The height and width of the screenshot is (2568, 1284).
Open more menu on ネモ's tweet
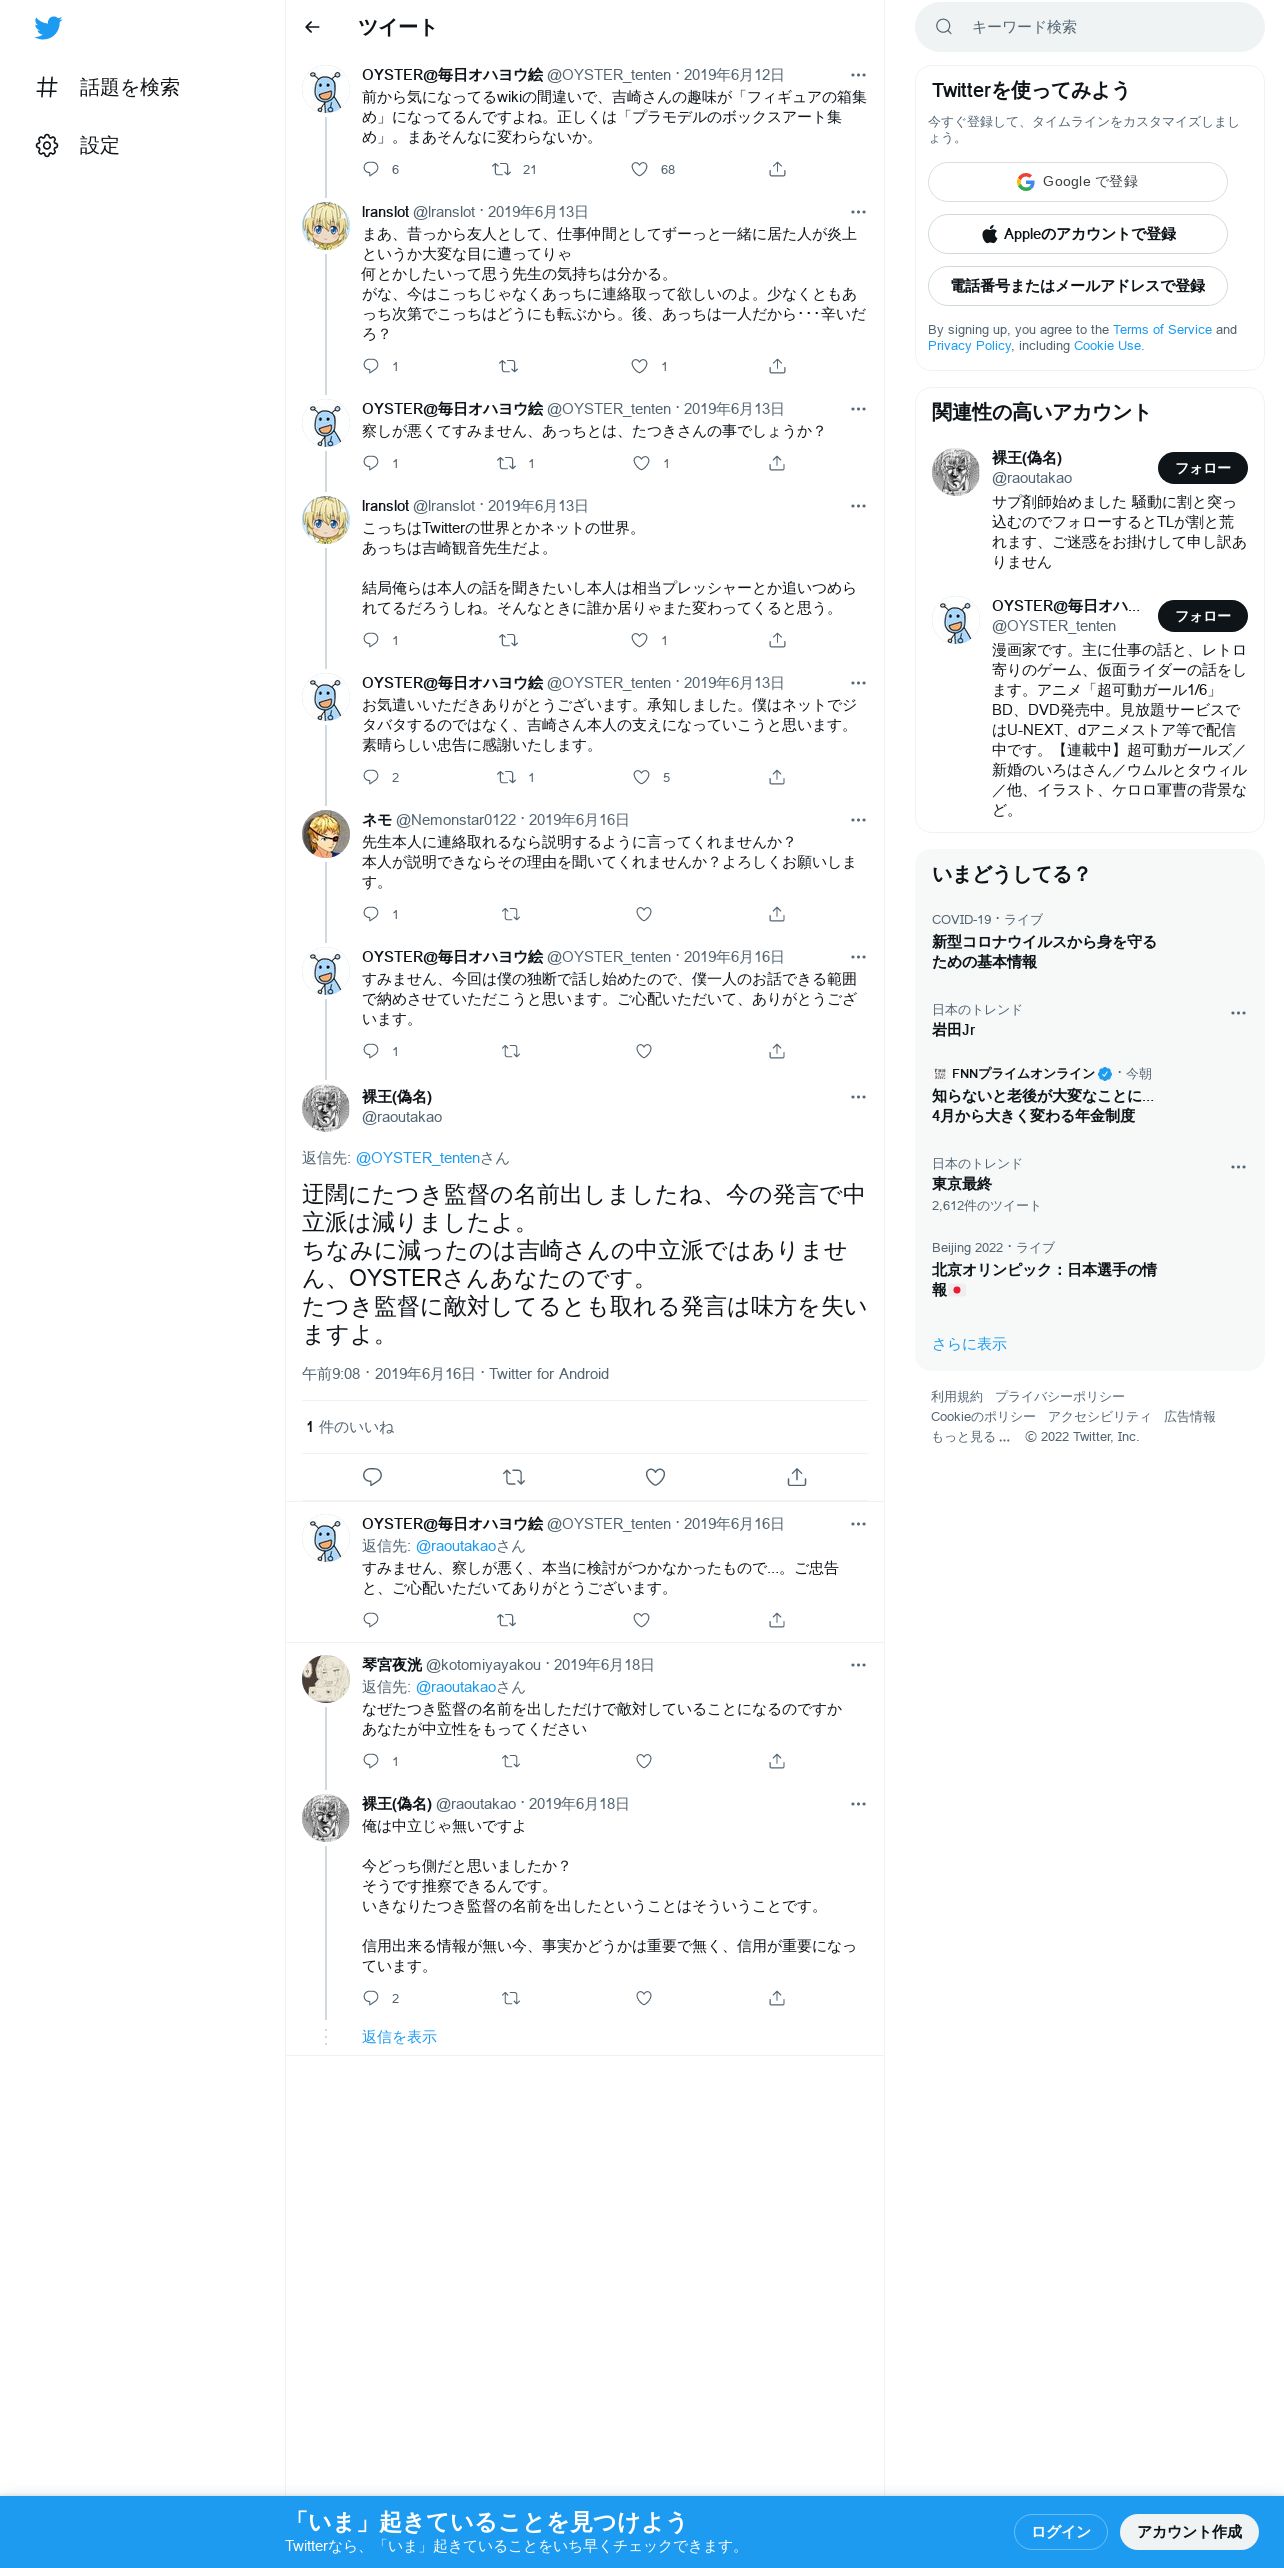point(858,820)
